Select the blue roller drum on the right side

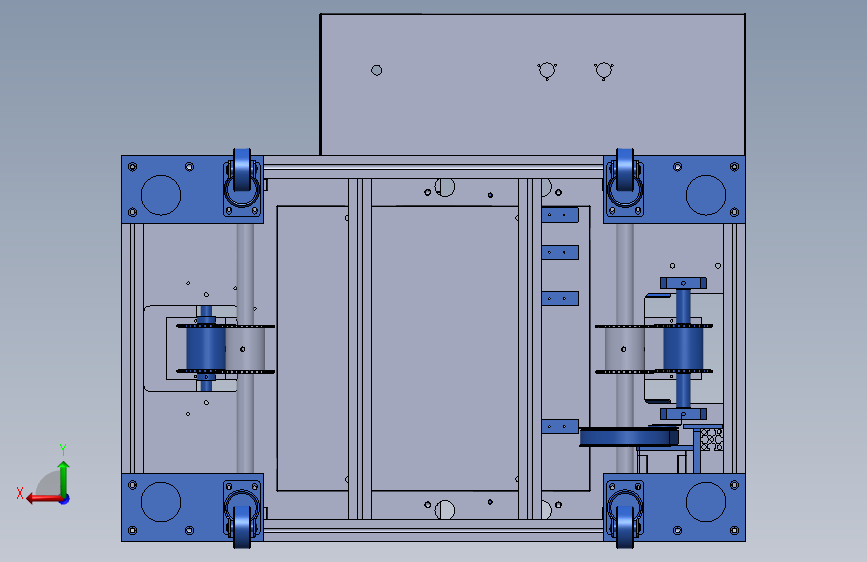(x=683, y=348)
